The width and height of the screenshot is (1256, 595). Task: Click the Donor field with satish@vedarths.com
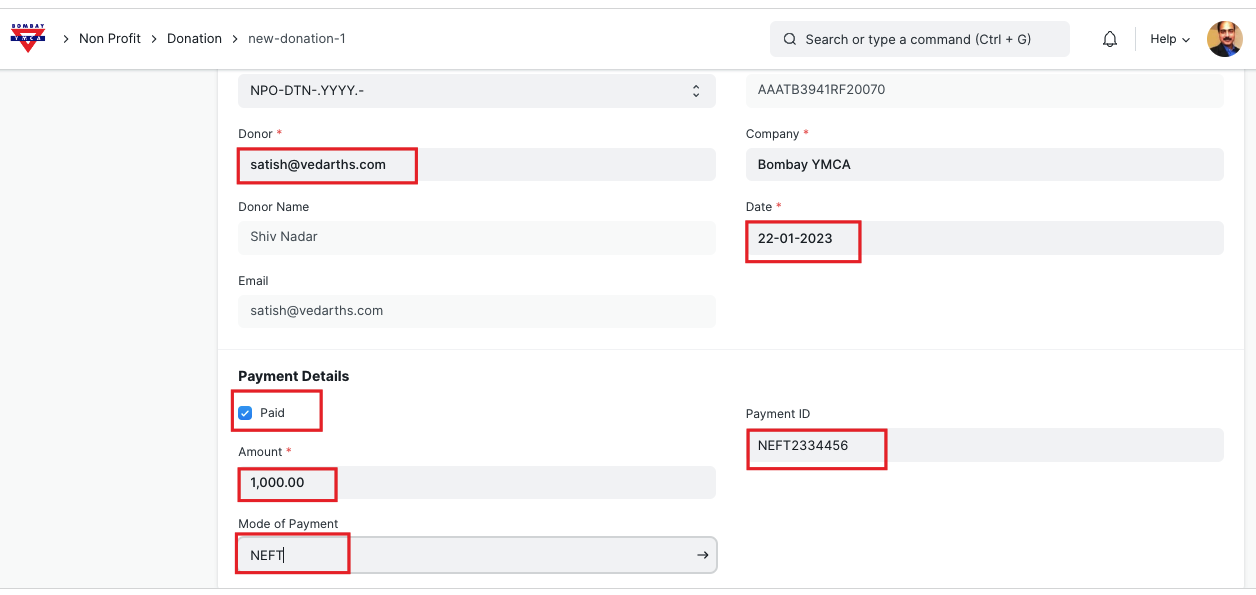(x=476, y=165)
